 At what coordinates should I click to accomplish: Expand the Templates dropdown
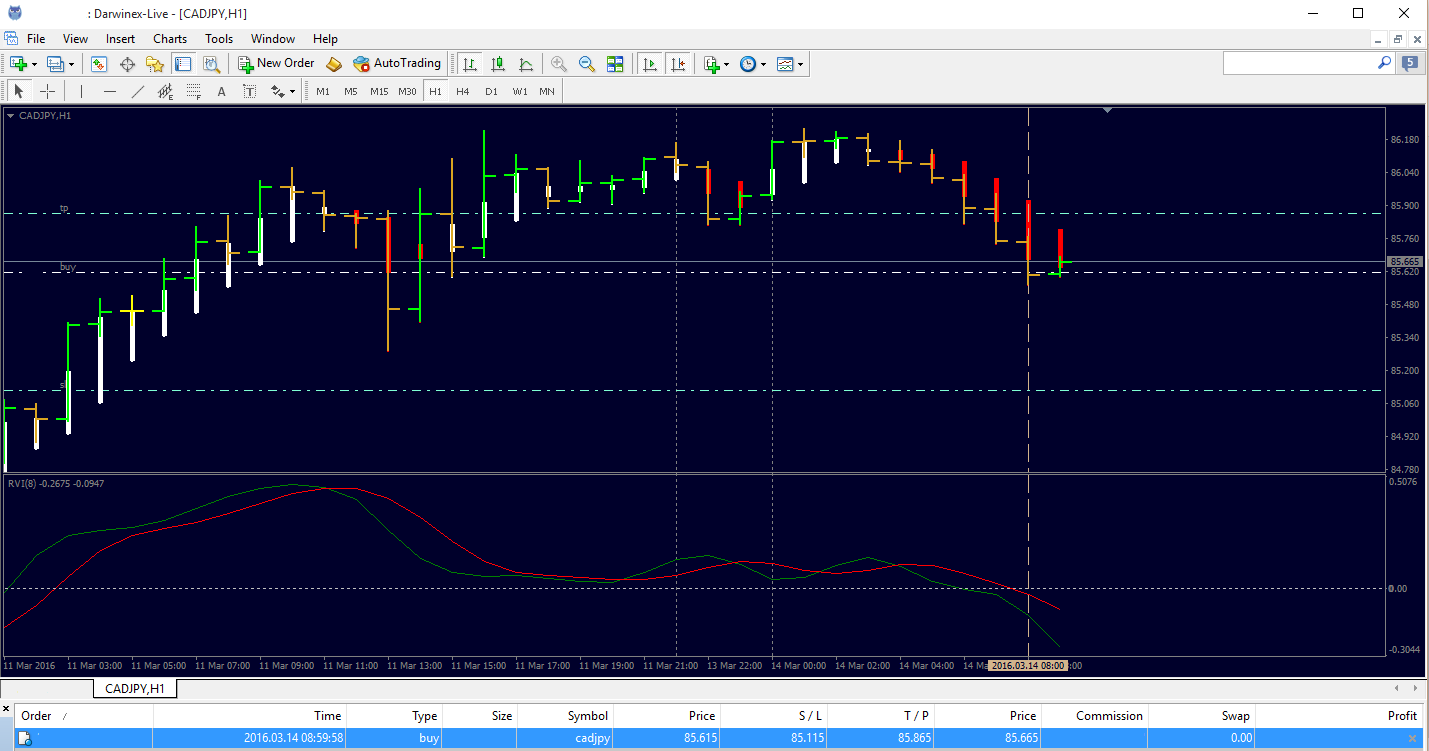coord(801,64)
